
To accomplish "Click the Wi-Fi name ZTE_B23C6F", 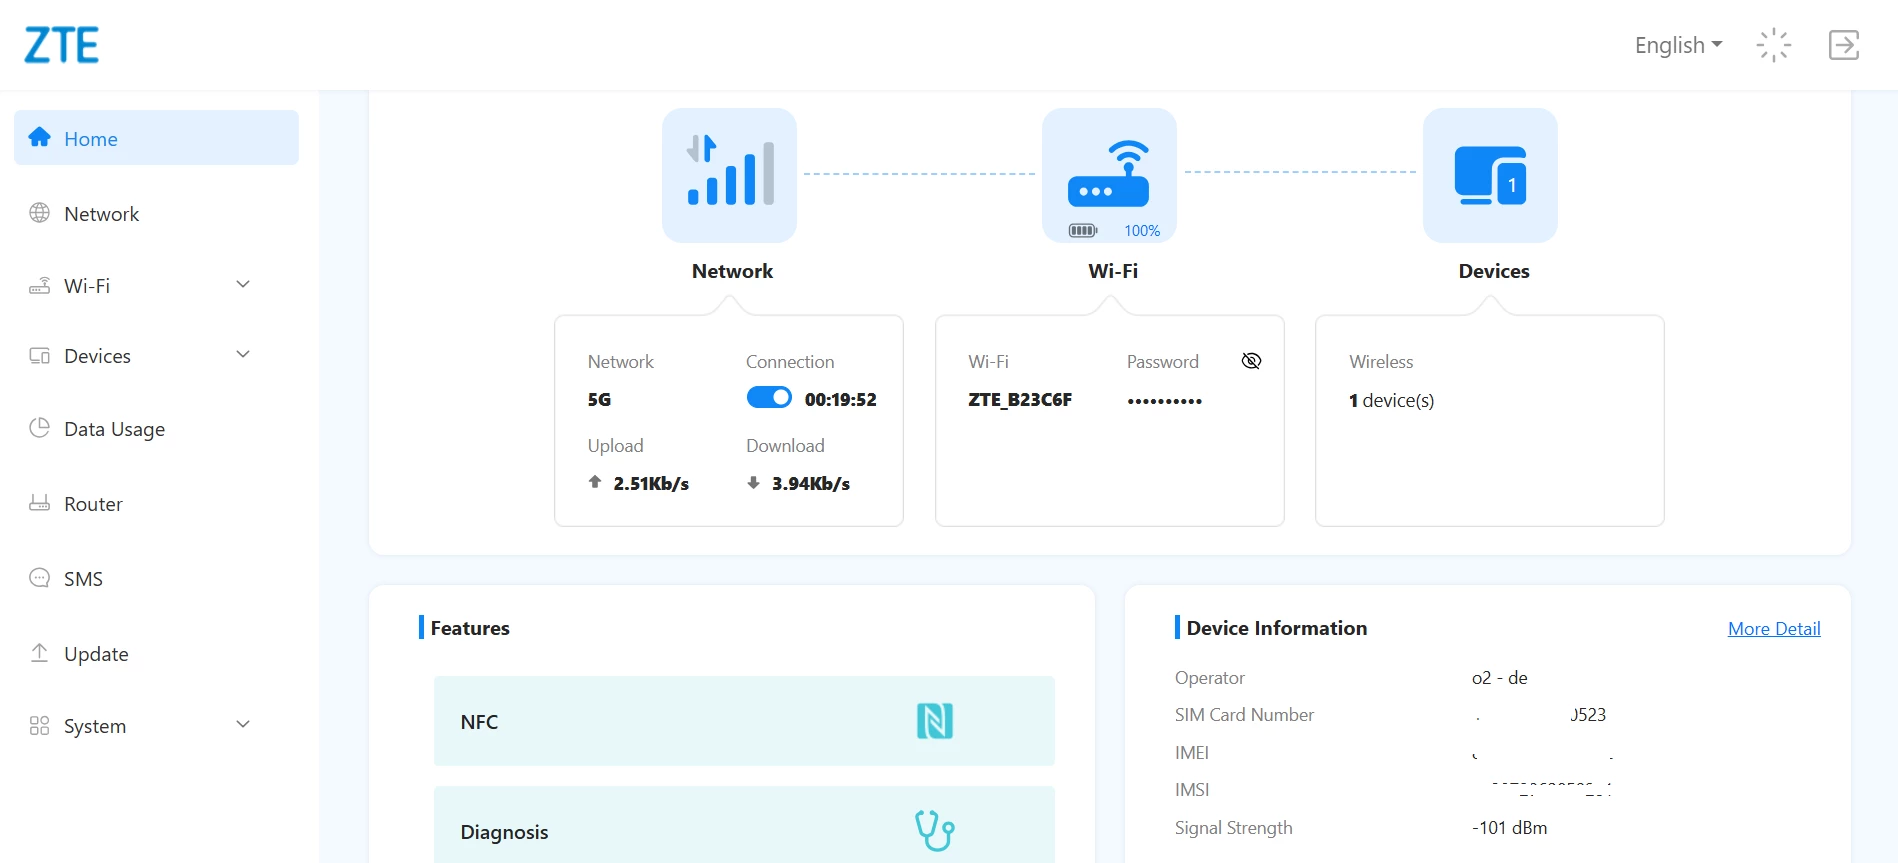I will pyautogui.click(x=1020, y=400).
